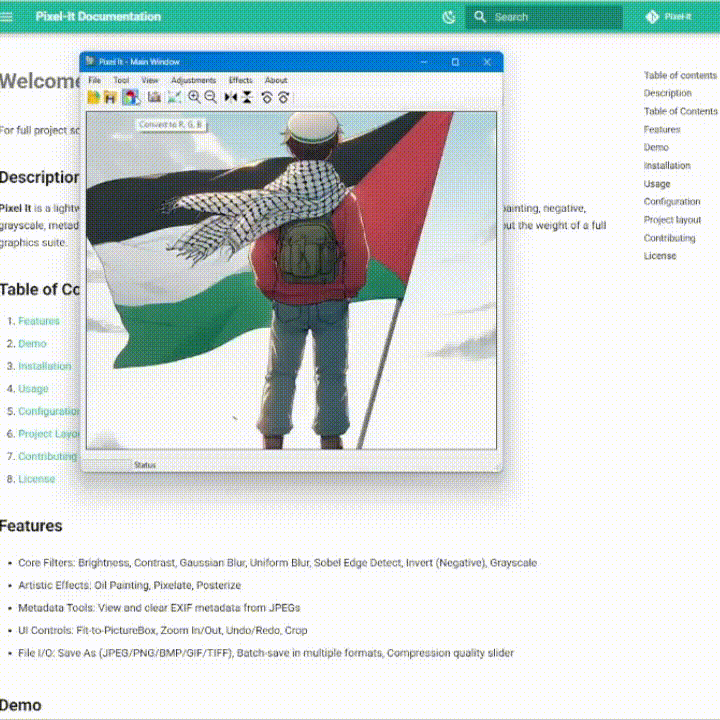This screenshot has width=720, height=720.
Task: Go to Features in right sidebar
Action: point(662,129)
